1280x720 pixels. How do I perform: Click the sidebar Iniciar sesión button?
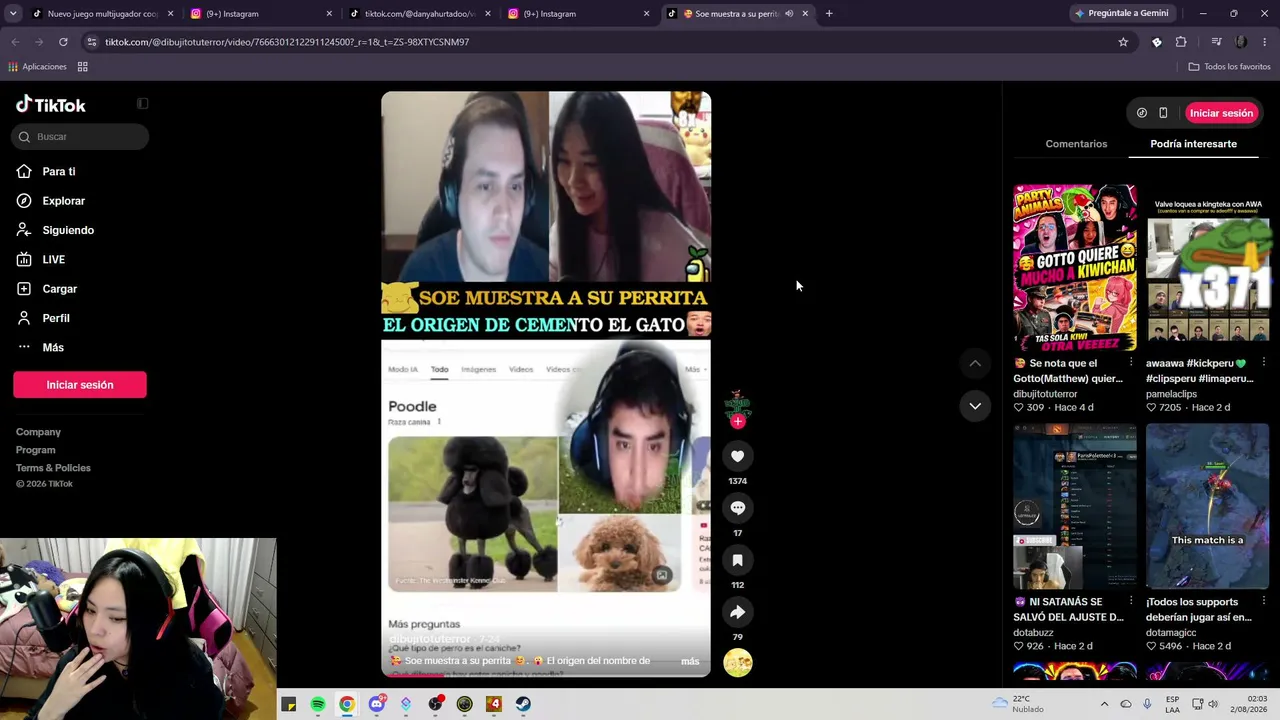click(80, 385)
